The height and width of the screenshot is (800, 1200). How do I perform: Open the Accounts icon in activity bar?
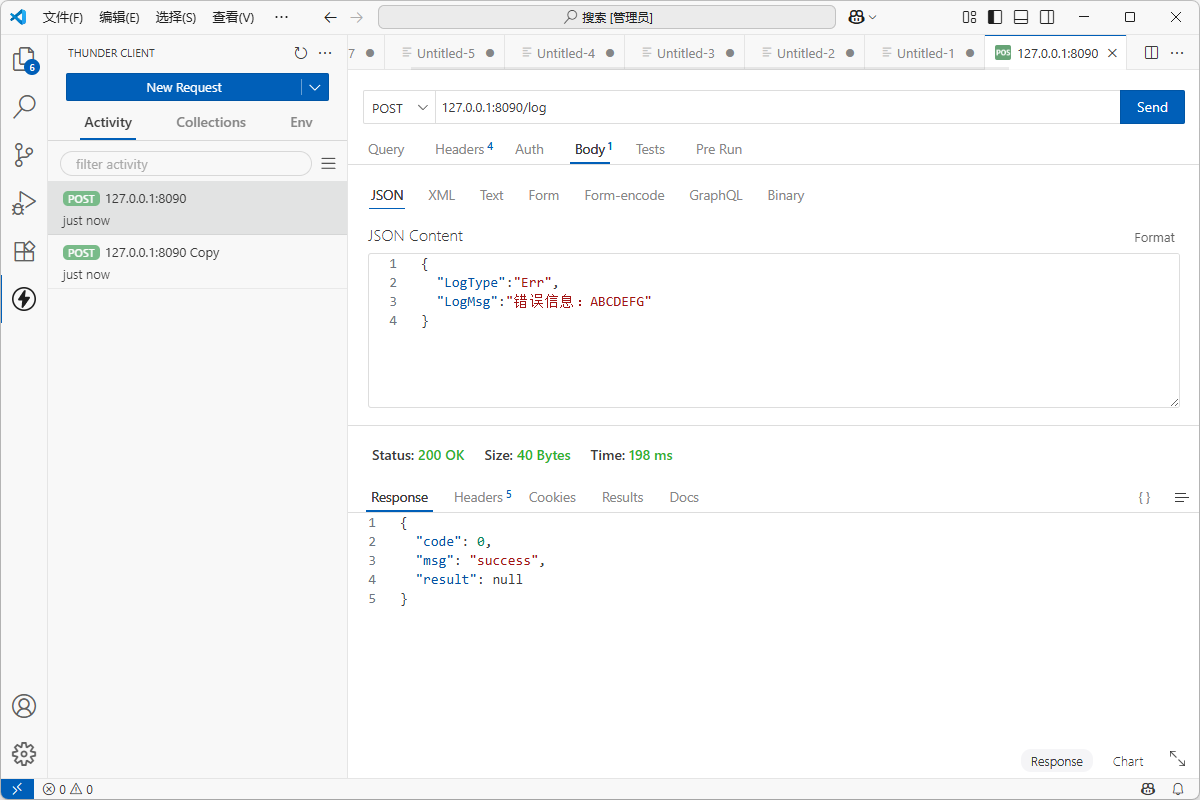(24, 706)
